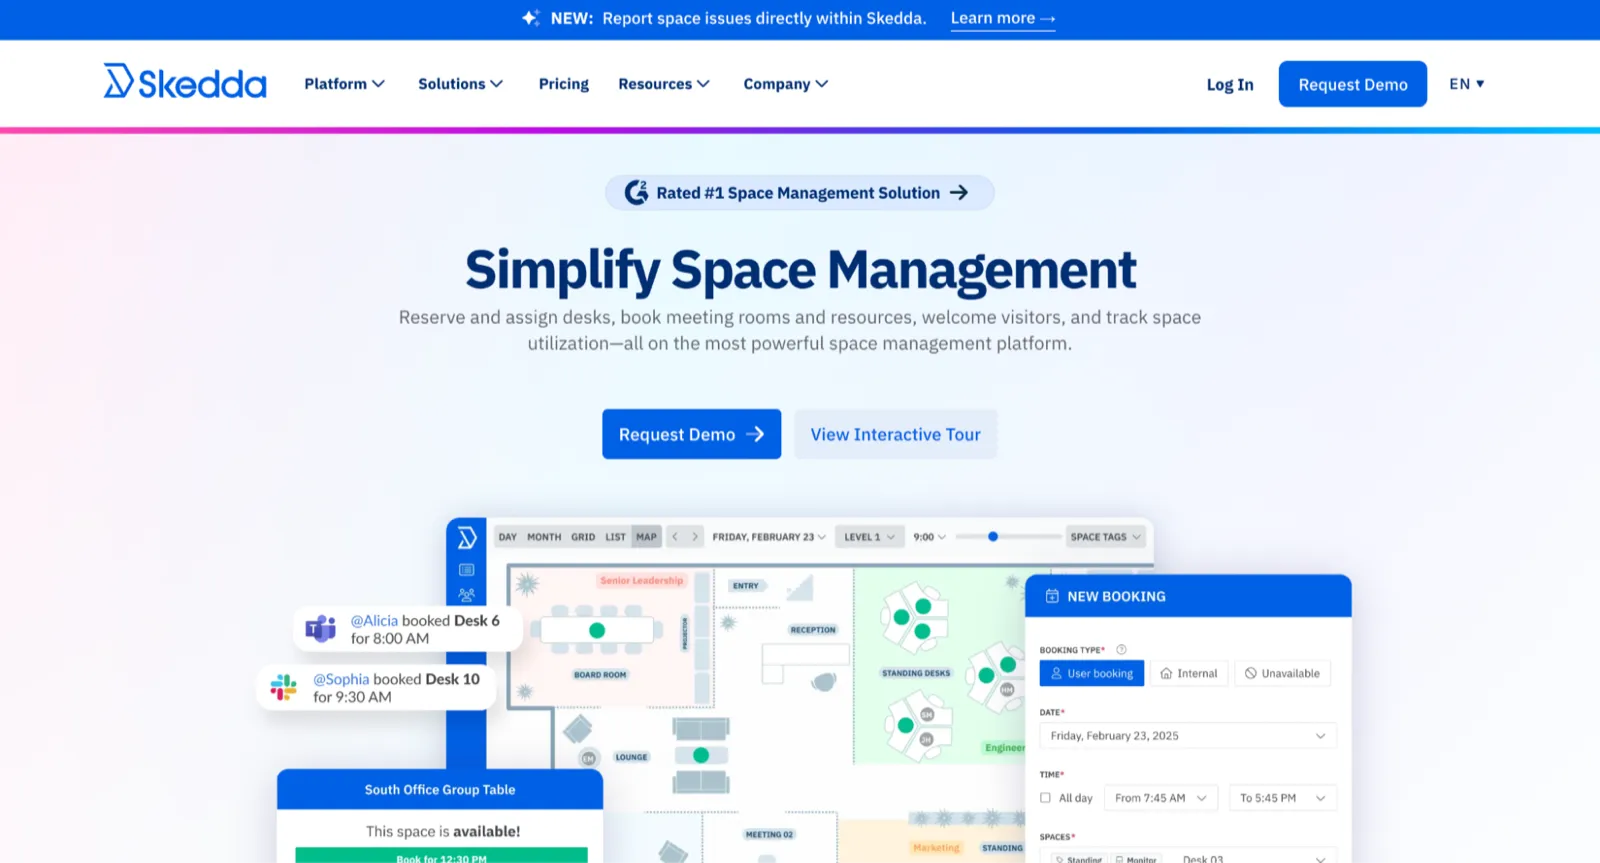Image resolution: width=1600 pixels, height=863 pixels.
Task: Click the Skedda icon in preview sidebar
Action: point(466,538)
